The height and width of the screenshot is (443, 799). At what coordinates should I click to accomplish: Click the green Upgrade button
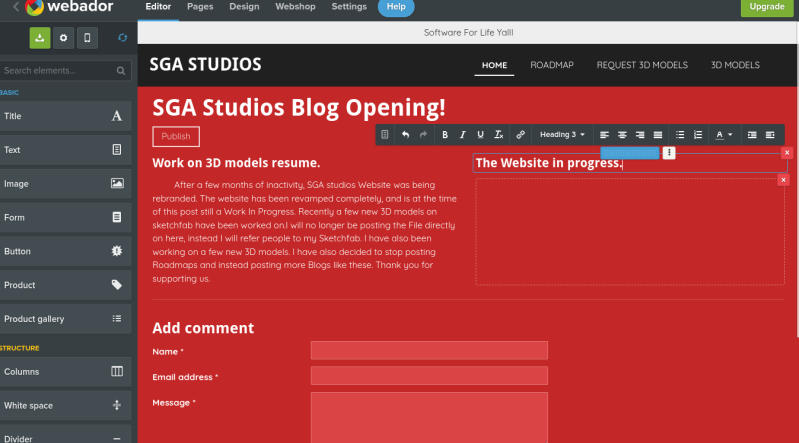tap(767, 7)
